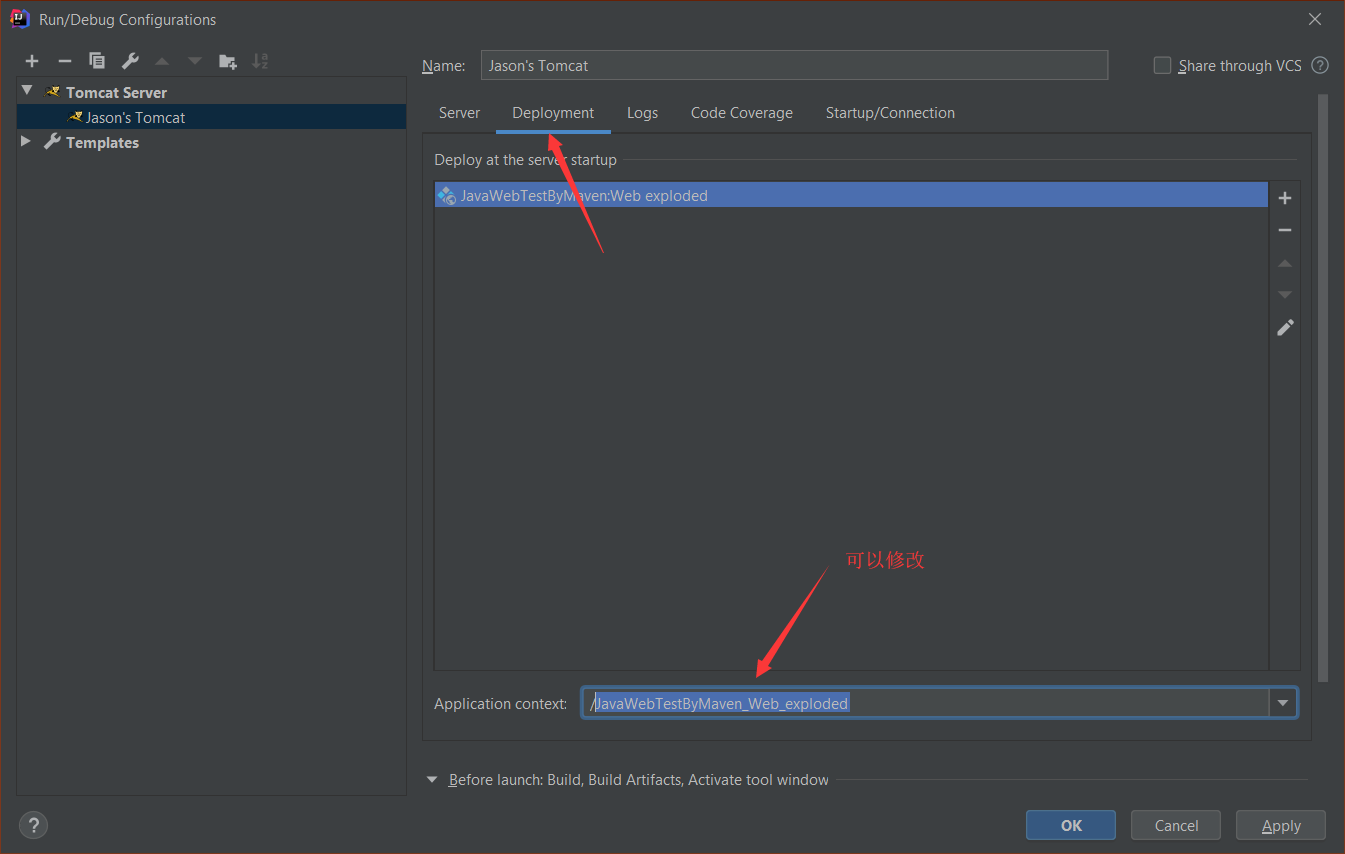Image resolution: width=1345 pixels, height=854 pixels.
Task: Click the right-side vertical scrollbar
Action: (x=1323, y=388)
